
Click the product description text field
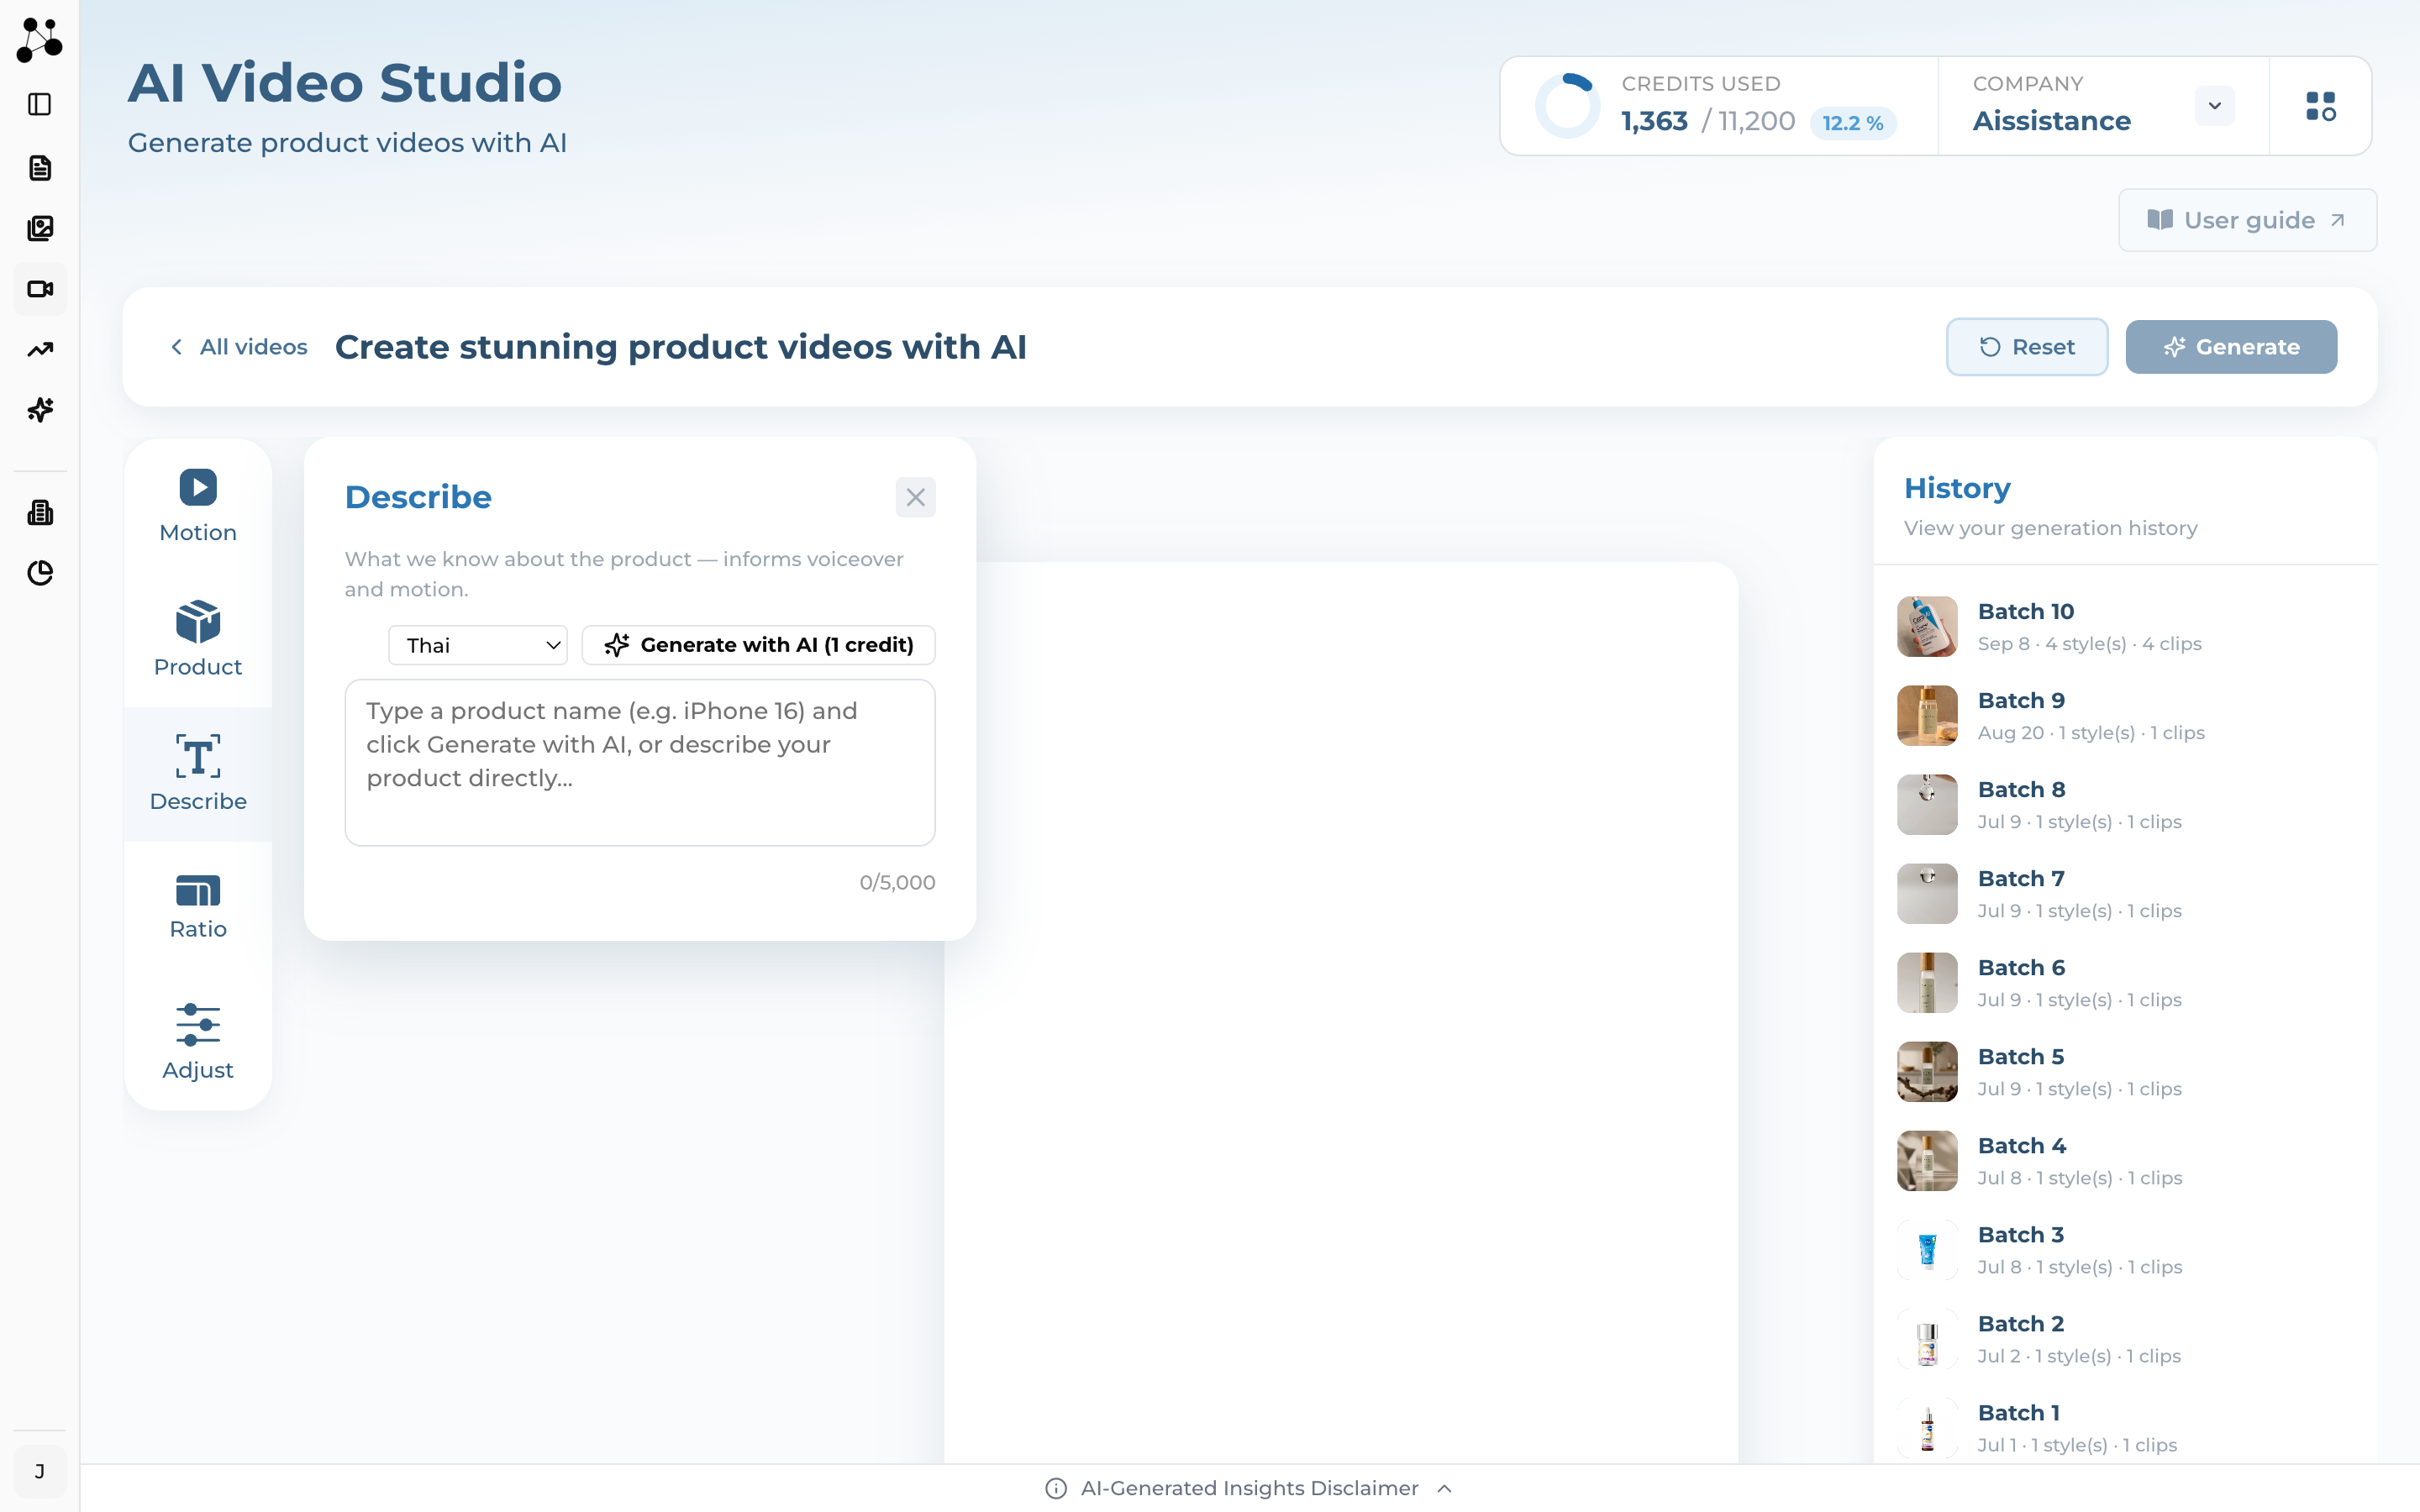pos(640,763)
